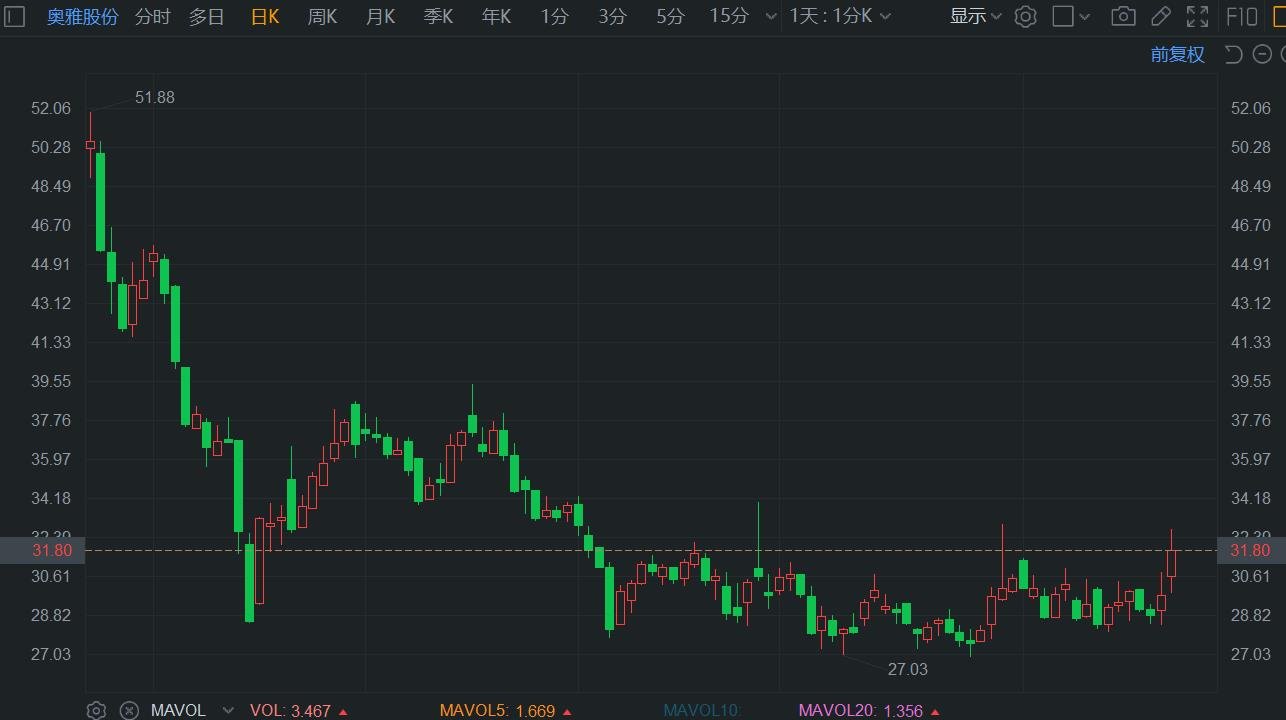Click 前复权 adjustment link
1286x720 pixels.
[1177, 54]
